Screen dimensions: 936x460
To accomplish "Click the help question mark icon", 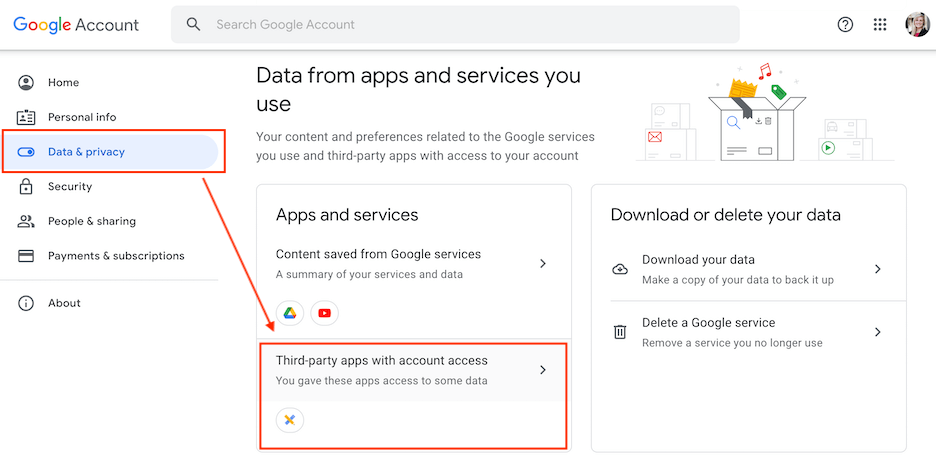I will click(845, 24).
